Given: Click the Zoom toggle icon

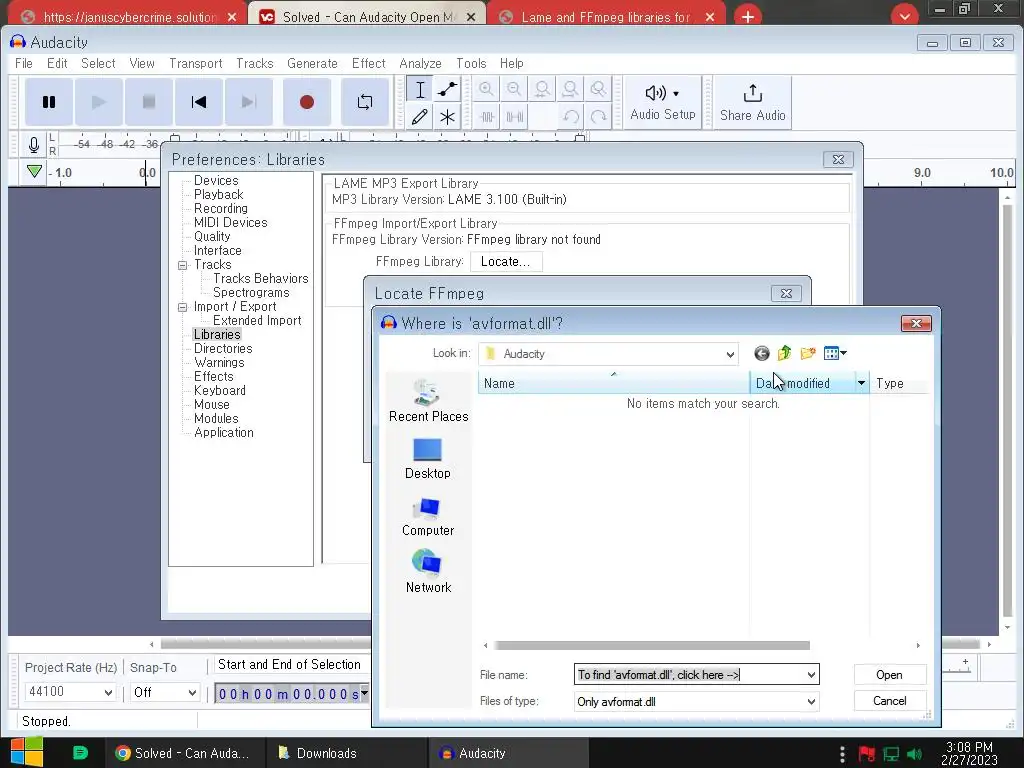Looking at the screenshot, I should point(598,89).
